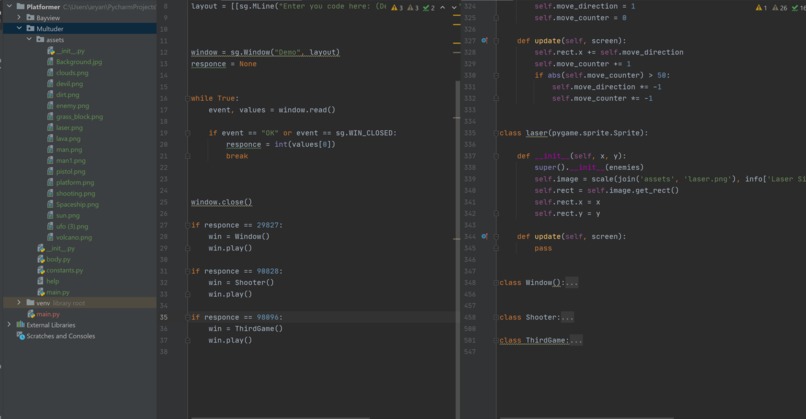Viewport: 806px width, 419px height.
Task: Click External Libraries icon
Action: (x=21, y=324)
